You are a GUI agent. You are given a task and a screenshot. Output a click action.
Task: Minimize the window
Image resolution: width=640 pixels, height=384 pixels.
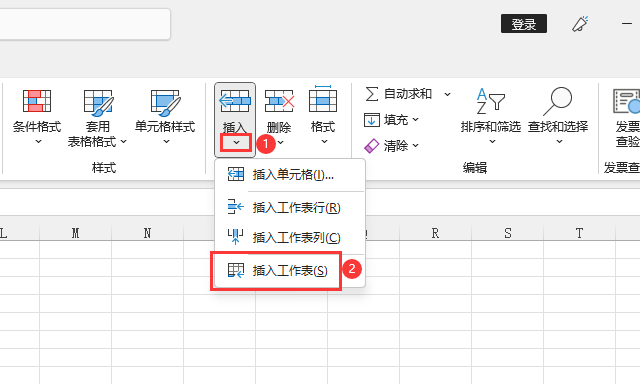(627, 24)
